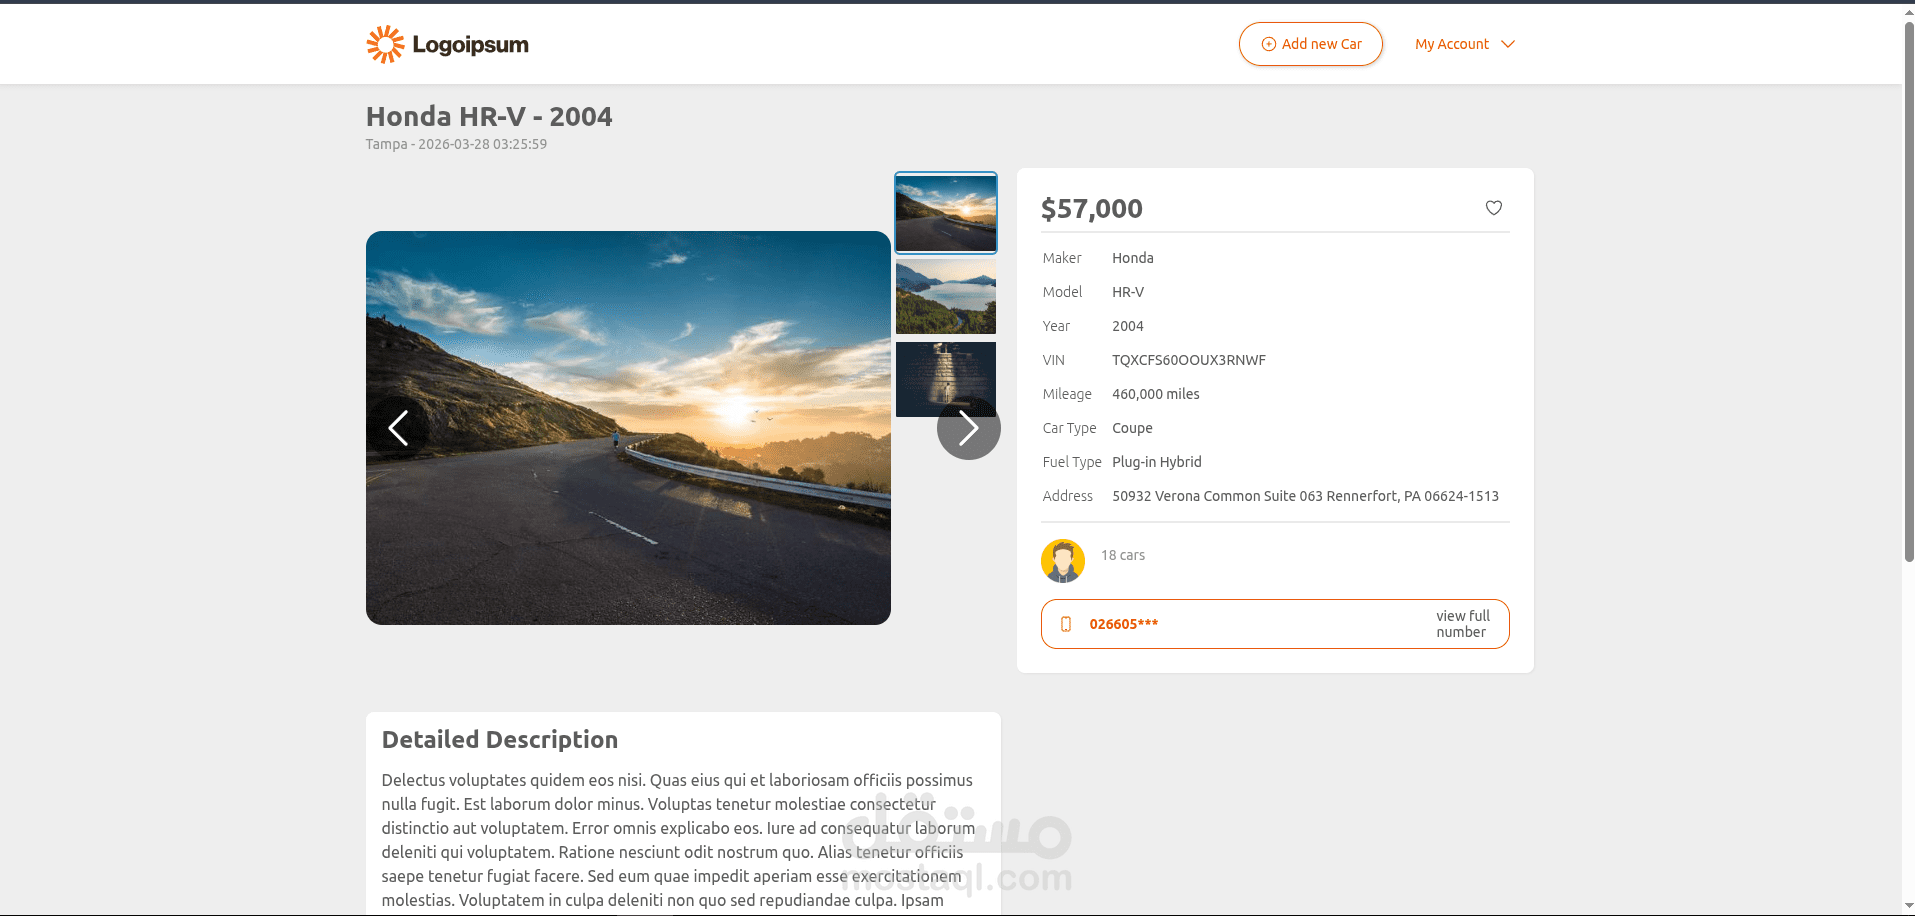1915x916 pixels.
Task: Click the 18 cars seller link
Action: click(x=1122, y=555)
